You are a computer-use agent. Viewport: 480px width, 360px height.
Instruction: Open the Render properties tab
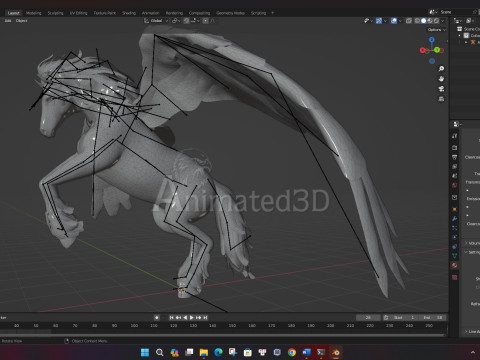tap(454, 147)
